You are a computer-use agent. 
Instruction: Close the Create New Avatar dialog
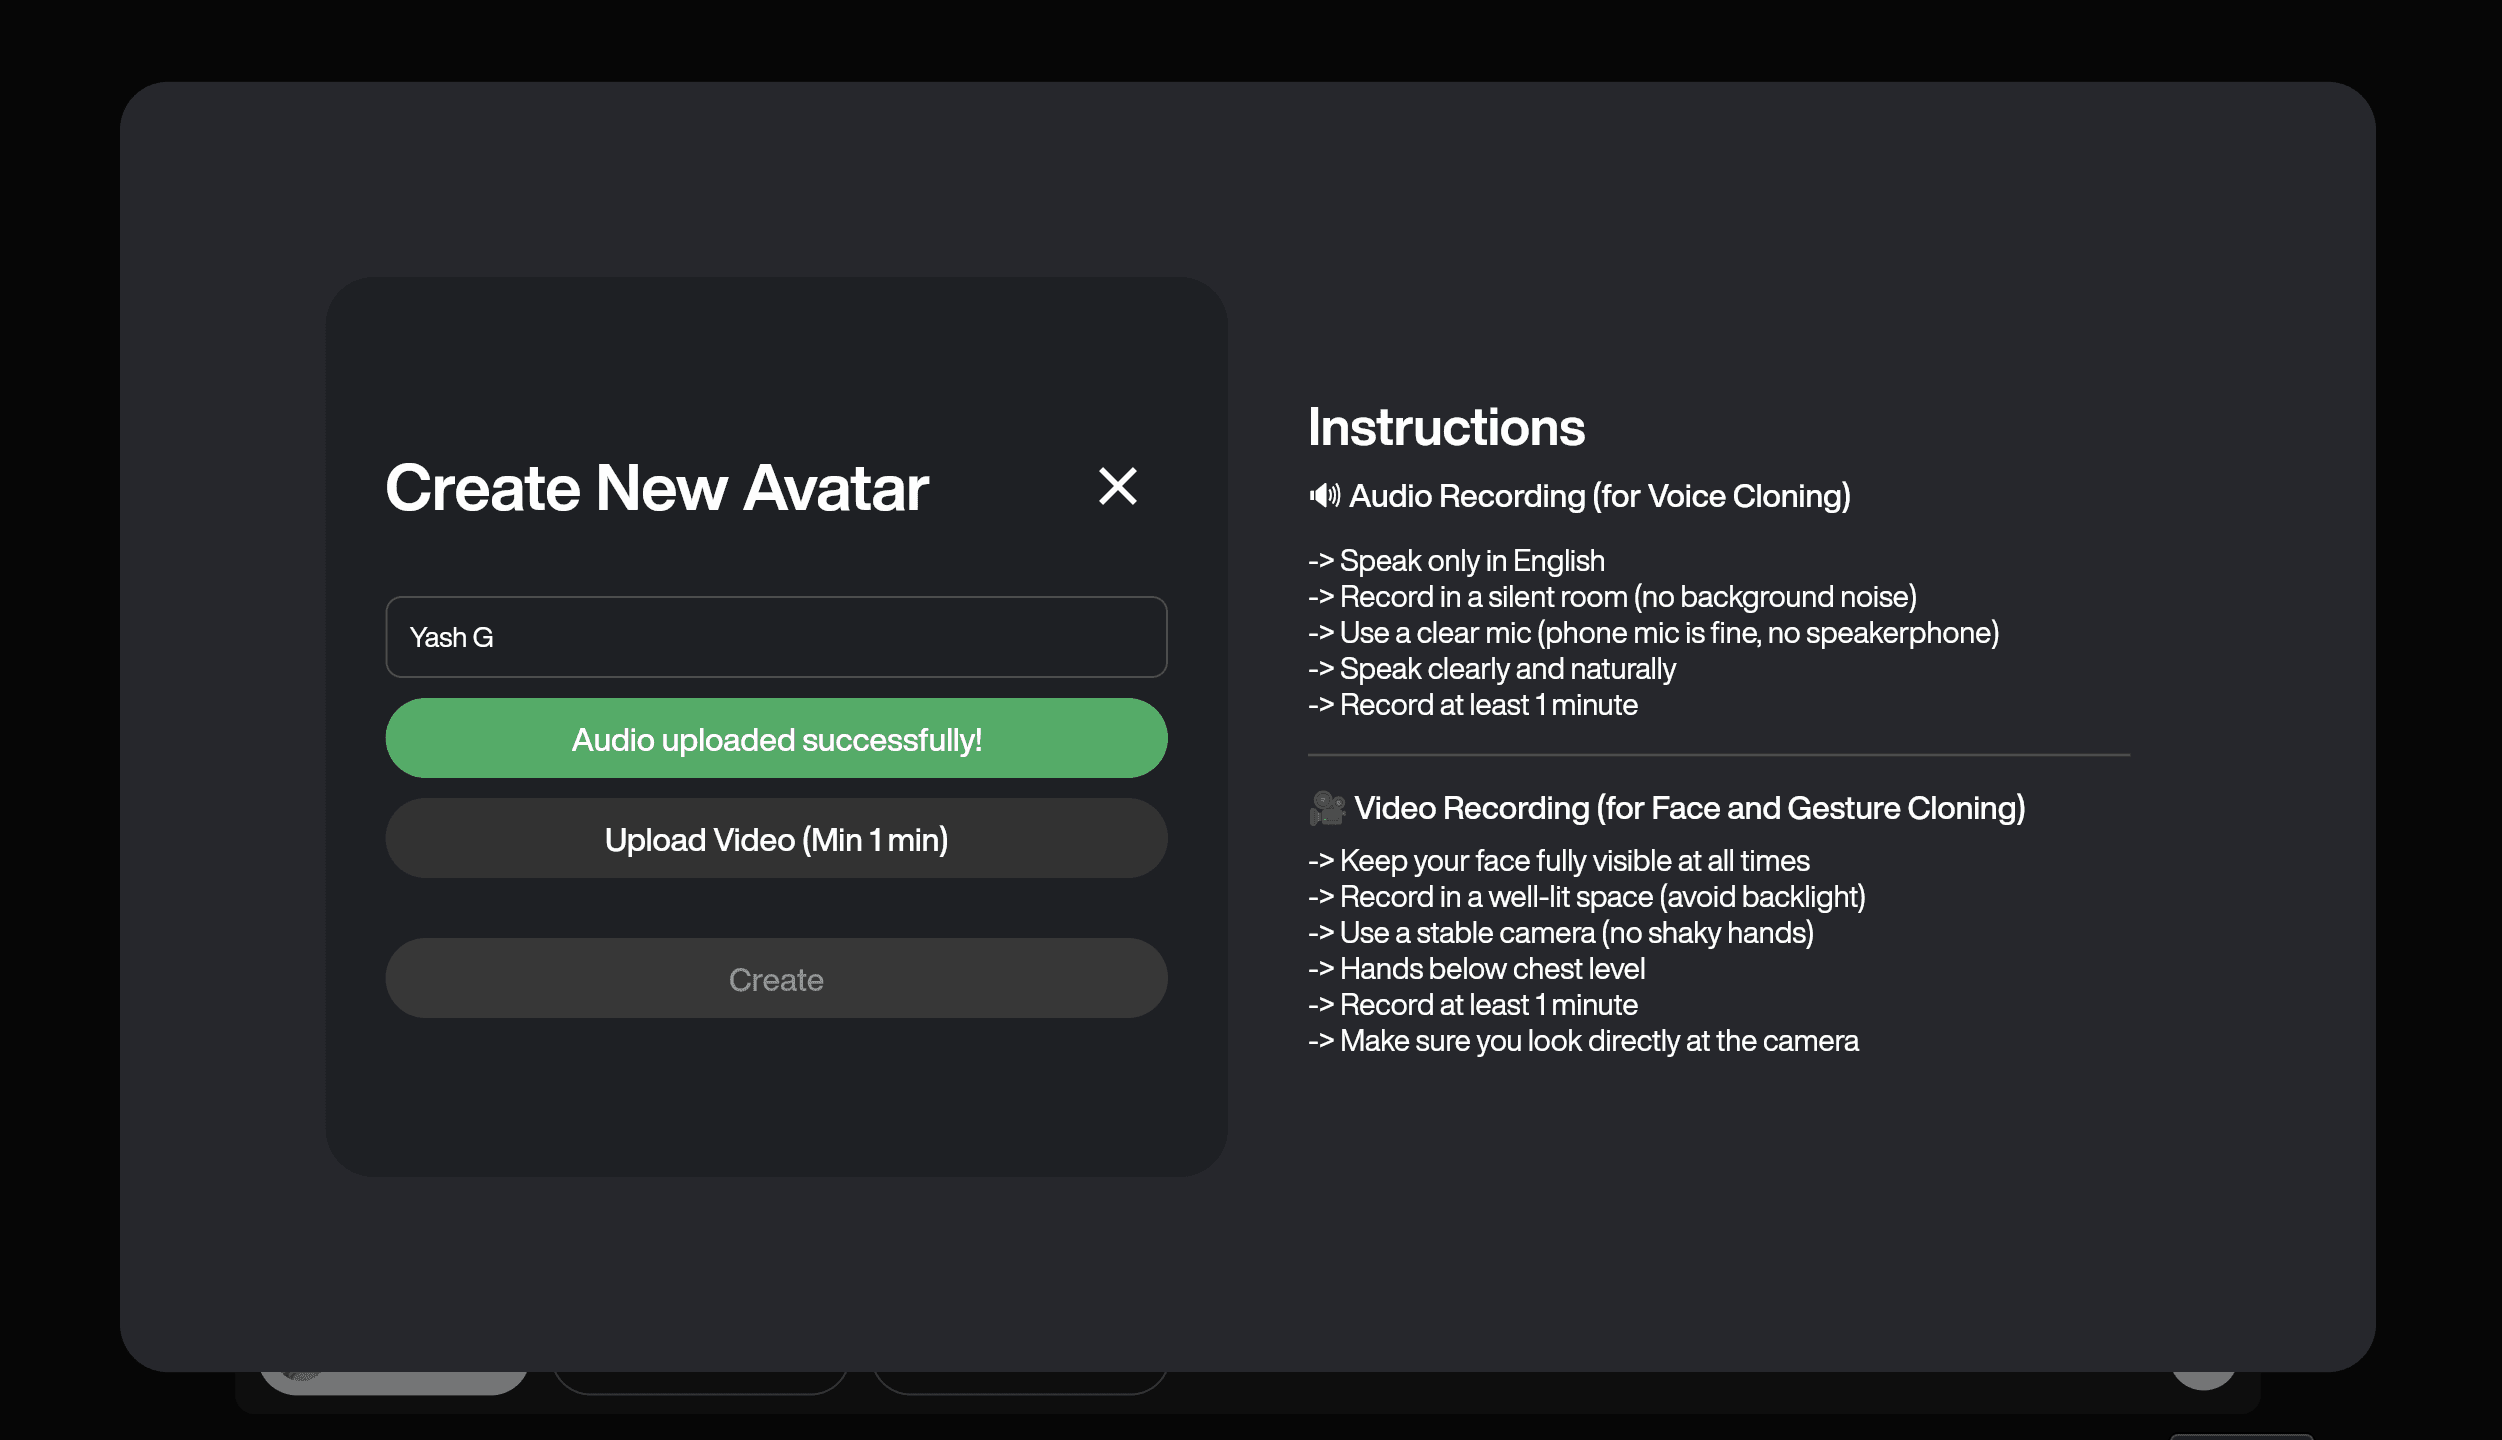(1117, 487)
